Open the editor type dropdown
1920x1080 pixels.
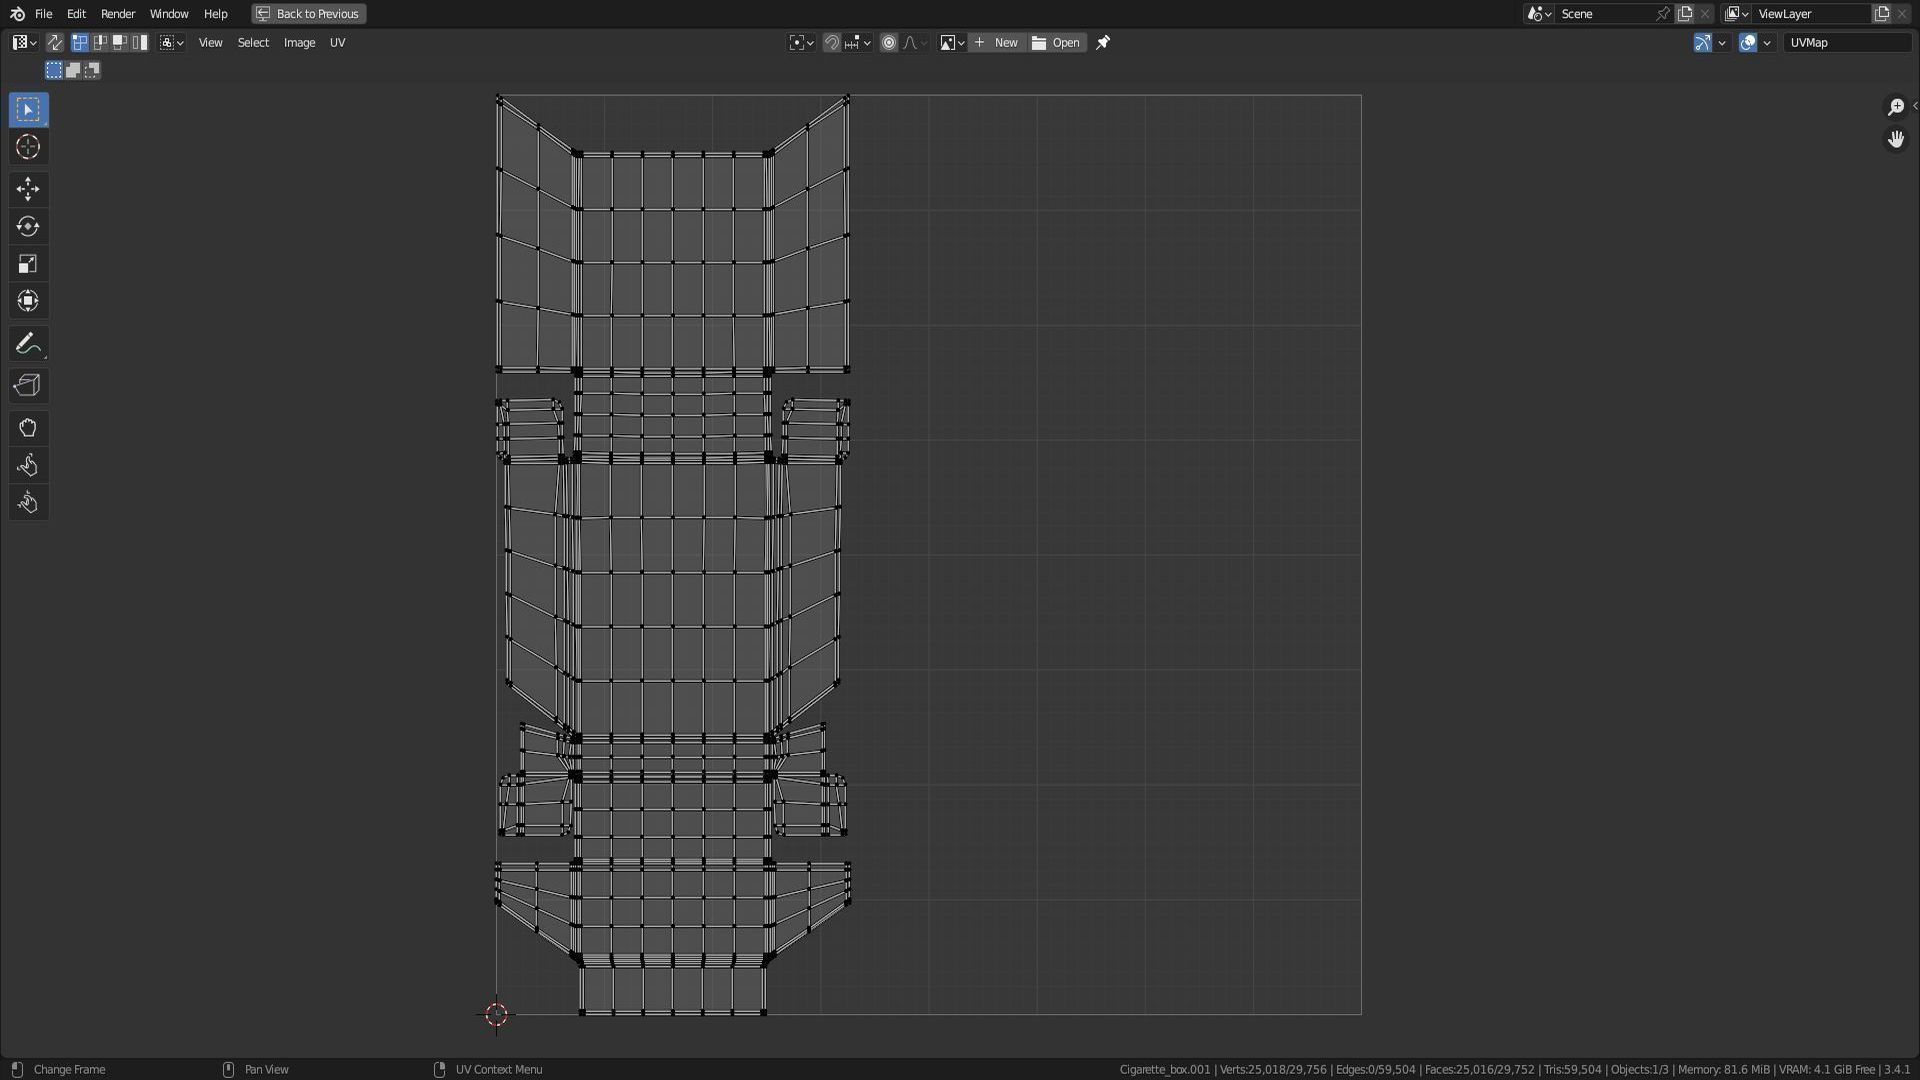(24, 43)
